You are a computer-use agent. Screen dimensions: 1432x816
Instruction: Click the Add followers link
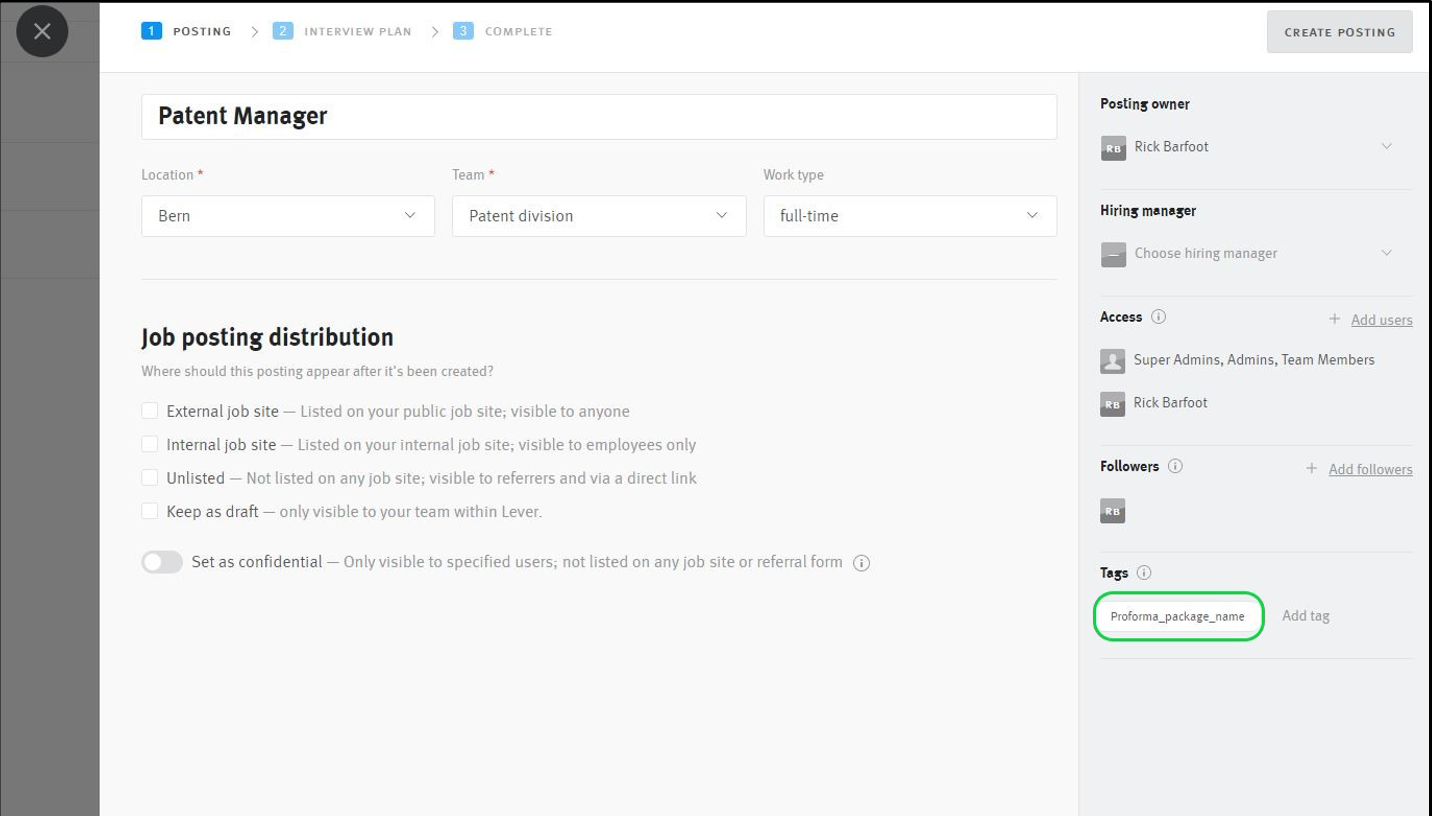(1369, 468)
